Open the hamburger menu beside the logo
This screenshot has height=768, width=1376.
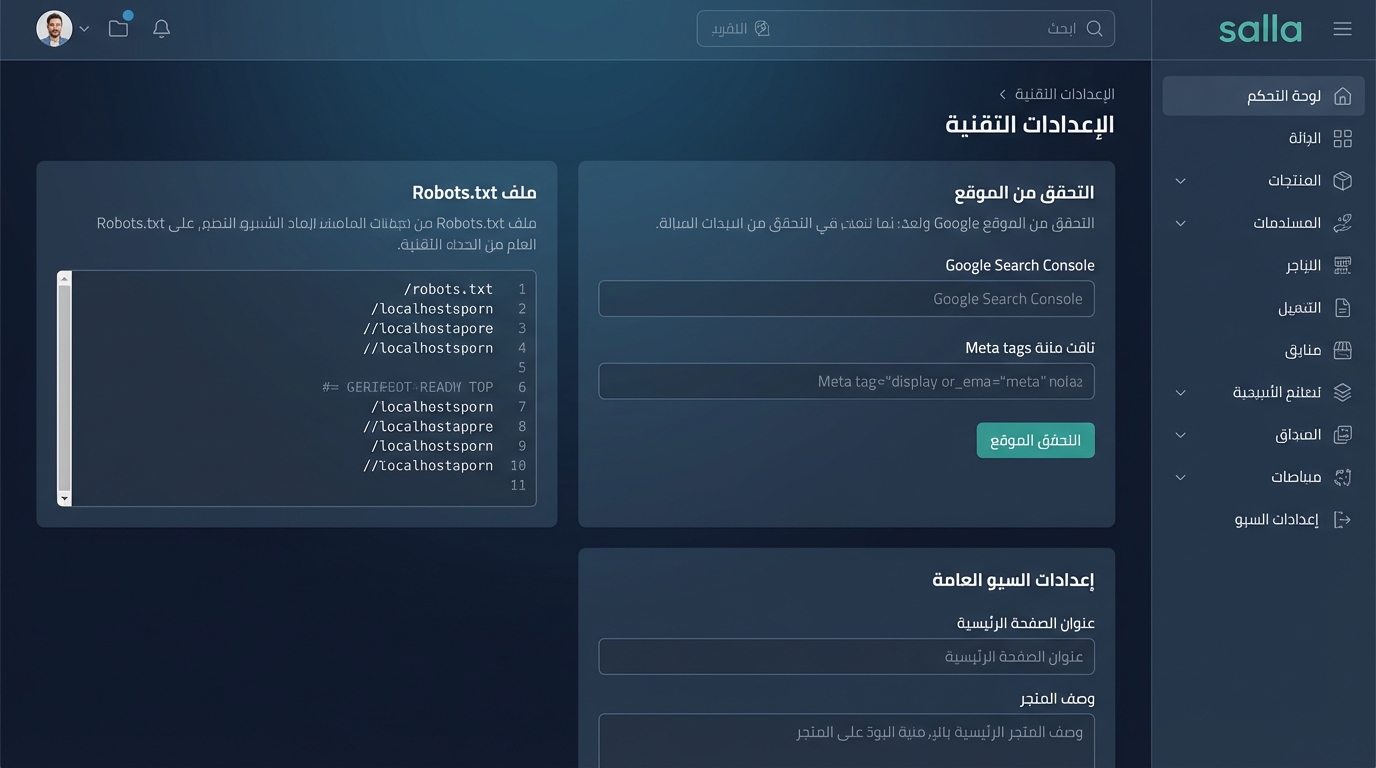tap(1342, 28)
